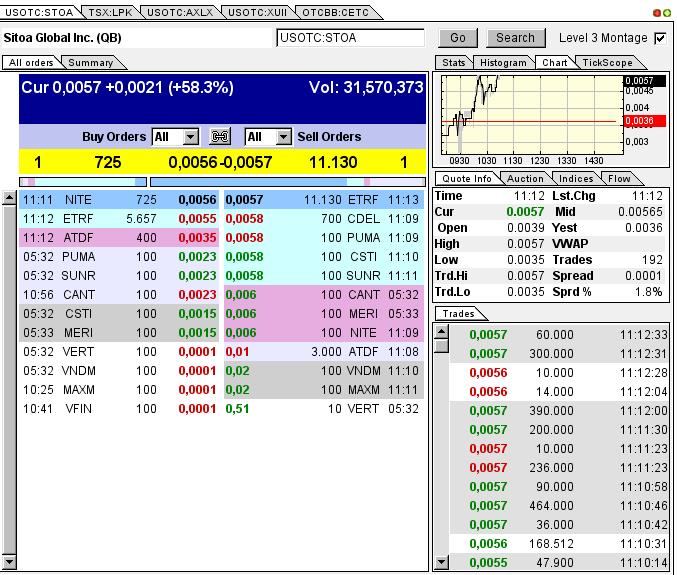Click the Sitoa Global Inc. (QB) title
This screenshot has width=677, height=575.
(63, 38)
